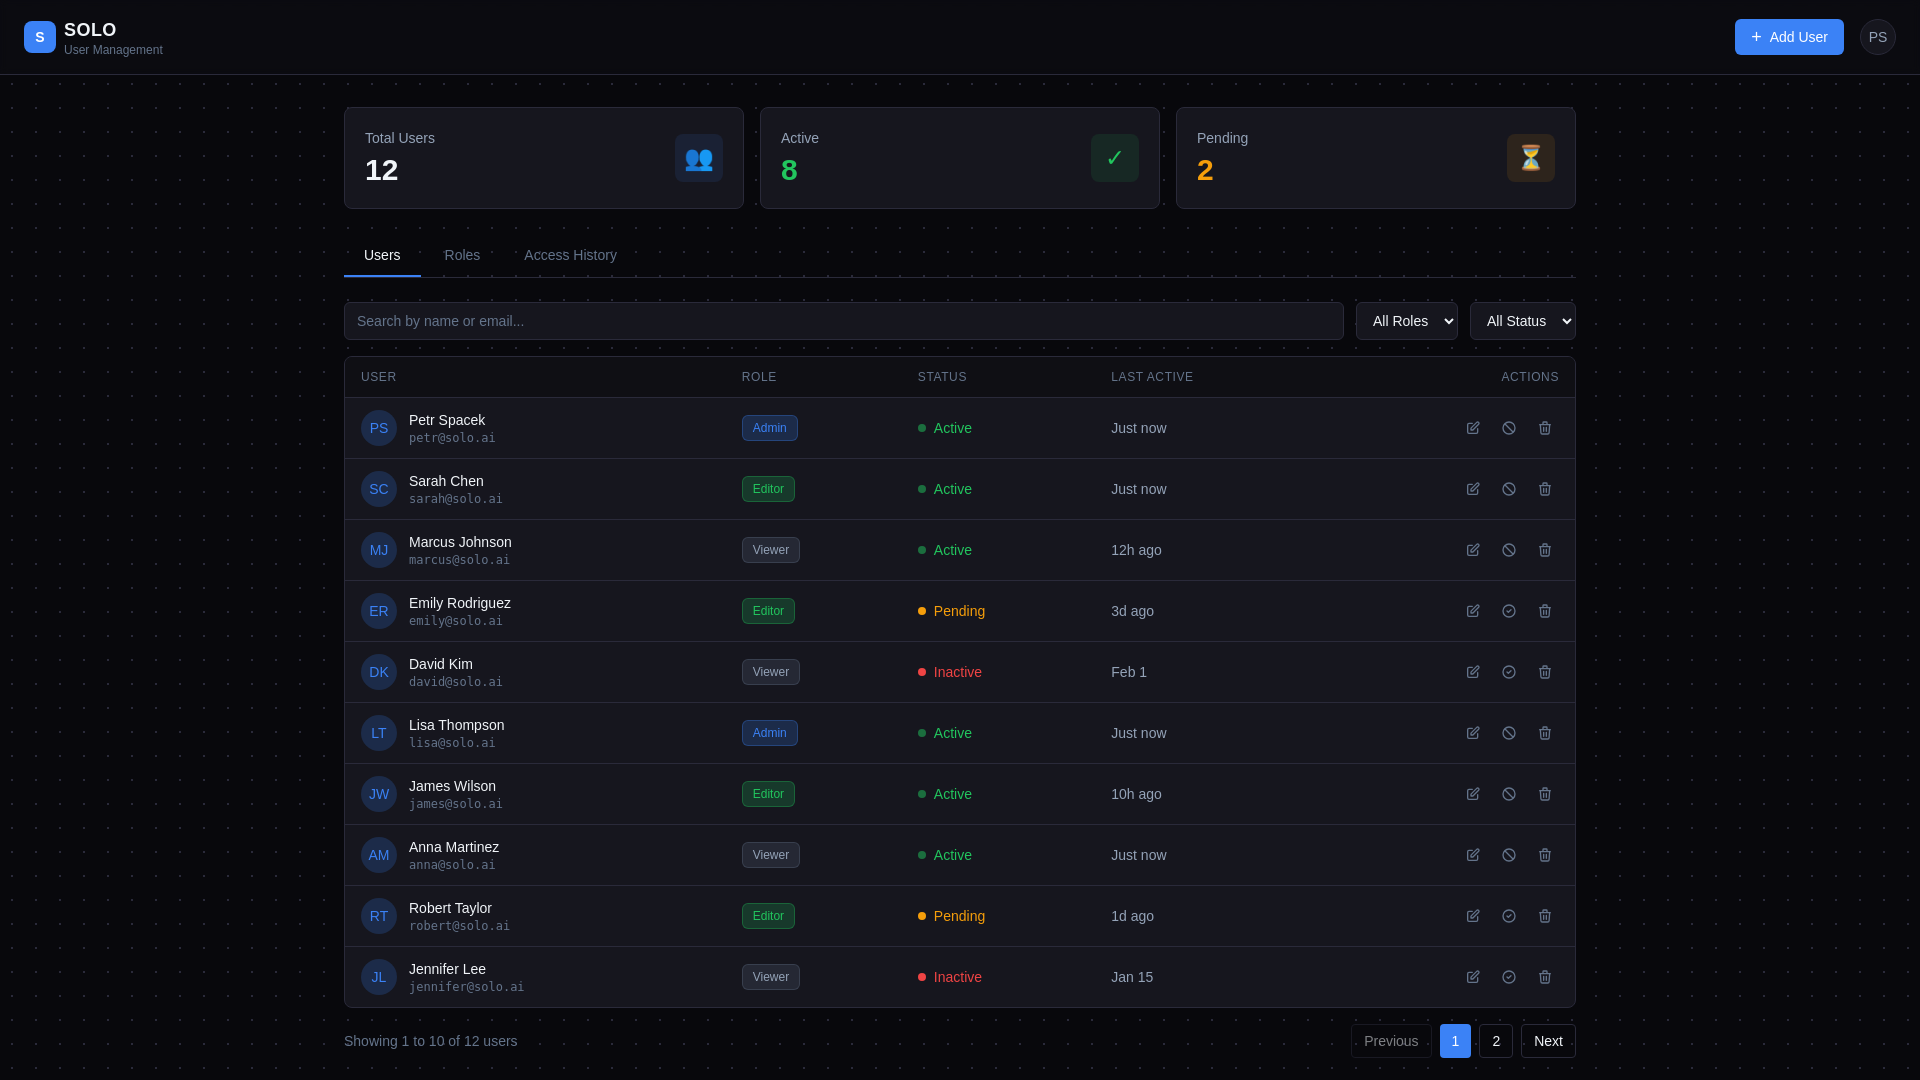Screen dimensions: 1920x1080
Task: Click Sarah Chen's Editor role badge
Action: pos(768,489)
